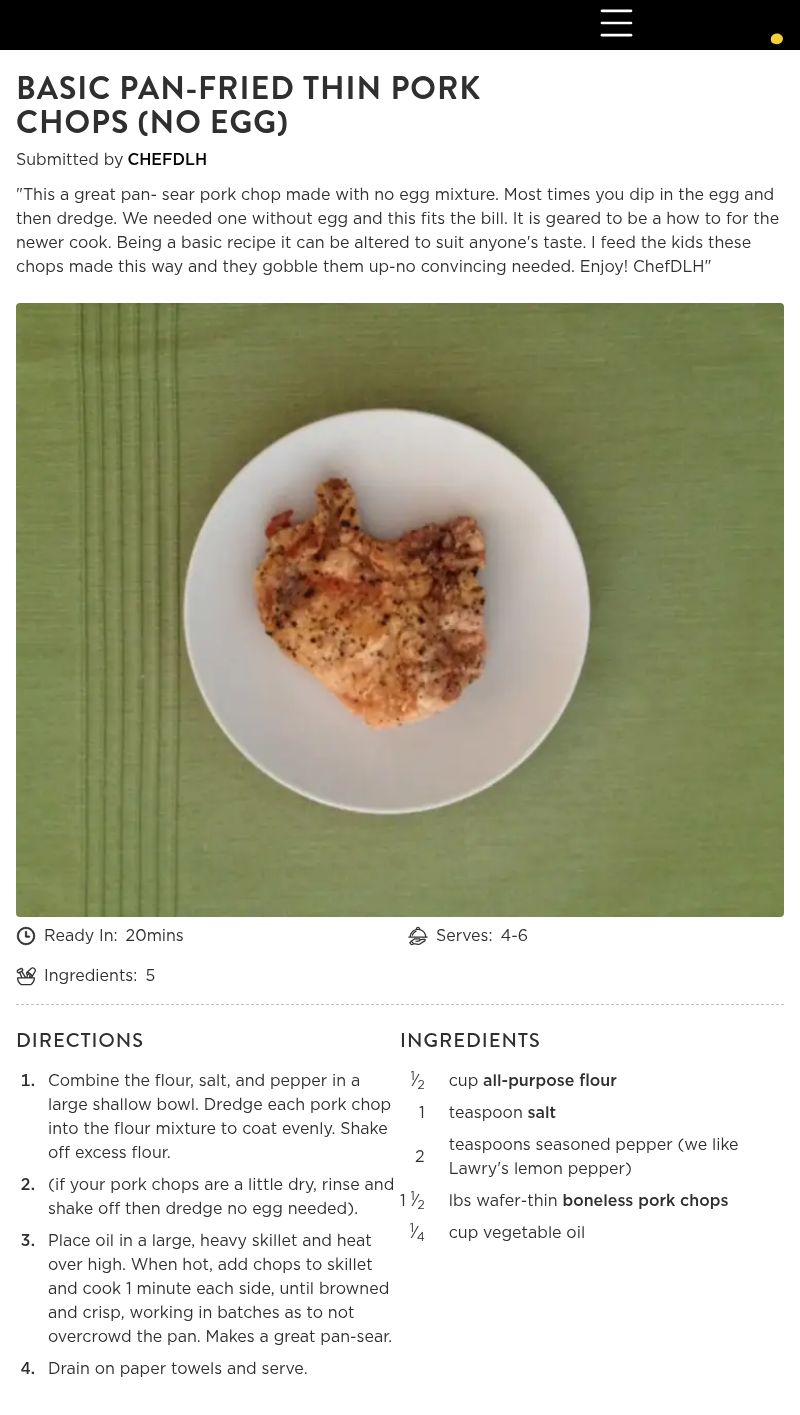Open the all-purpose flour ingredient link
This screenshot has width=800, height=1415.
(x=549, y=1081)
